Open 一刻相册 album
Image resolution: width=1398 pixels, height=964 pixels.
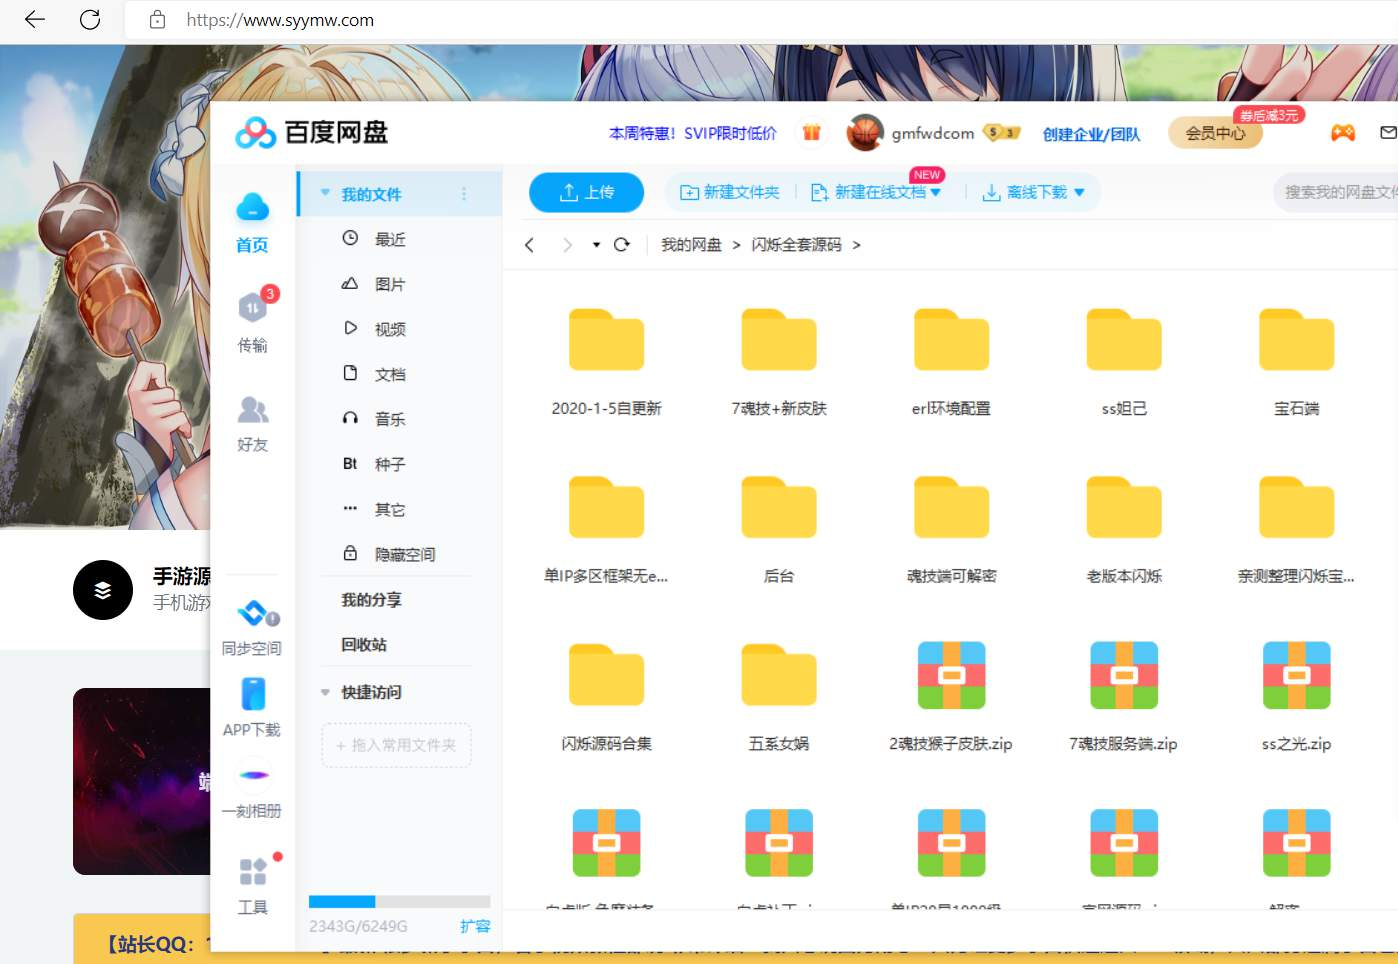pos(252,791)
